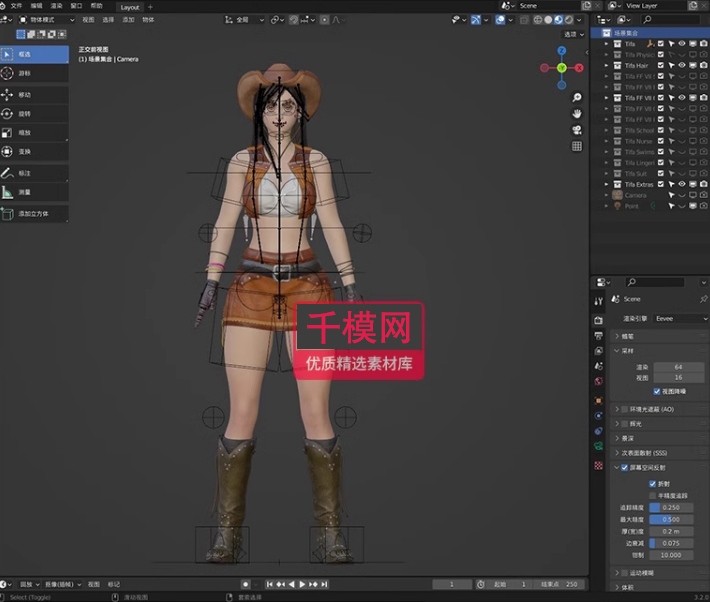Jump to the timeline end frame button

[324, 584]
